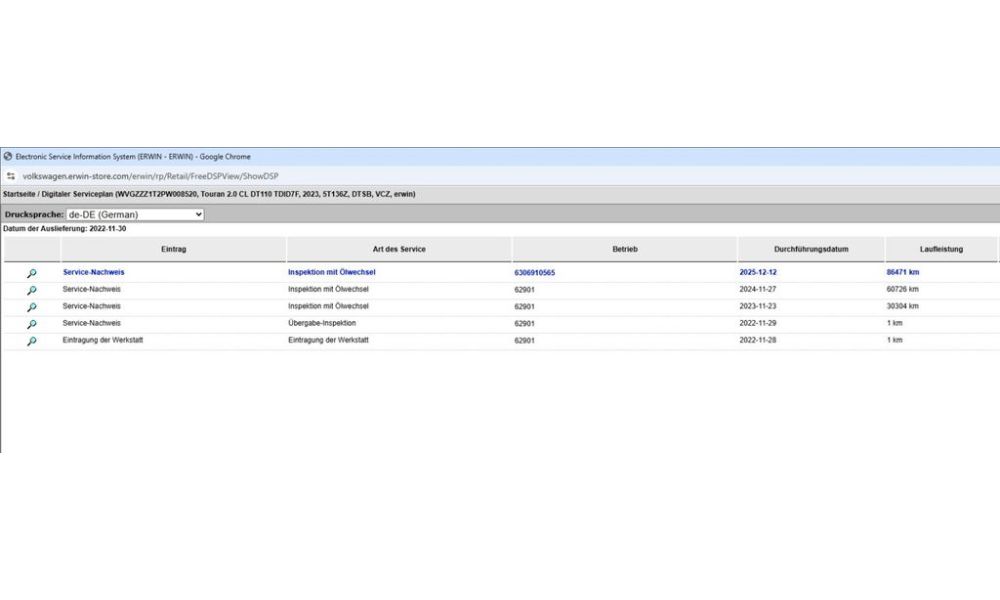Click date 2022-11-29
Image resolution: width=1000 pixels, height=600 pixels.
click(758, 323)
